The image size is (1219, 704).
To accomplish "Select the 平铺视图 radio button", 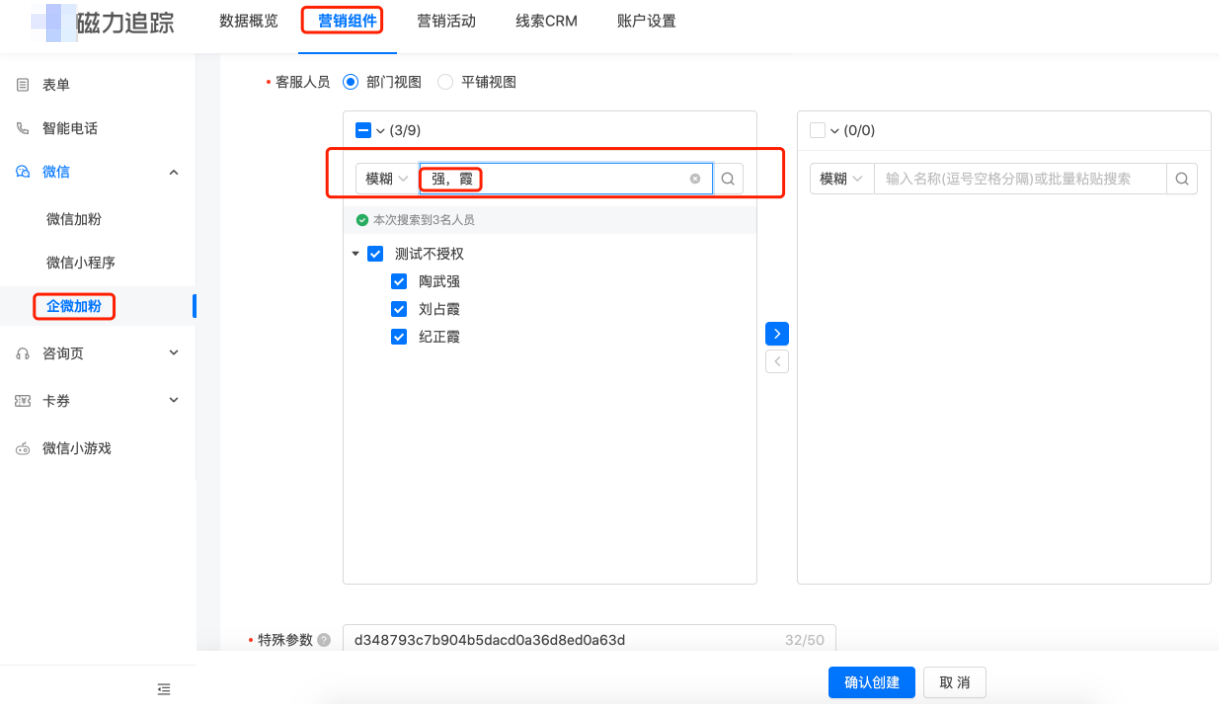I will click(444, 82).
